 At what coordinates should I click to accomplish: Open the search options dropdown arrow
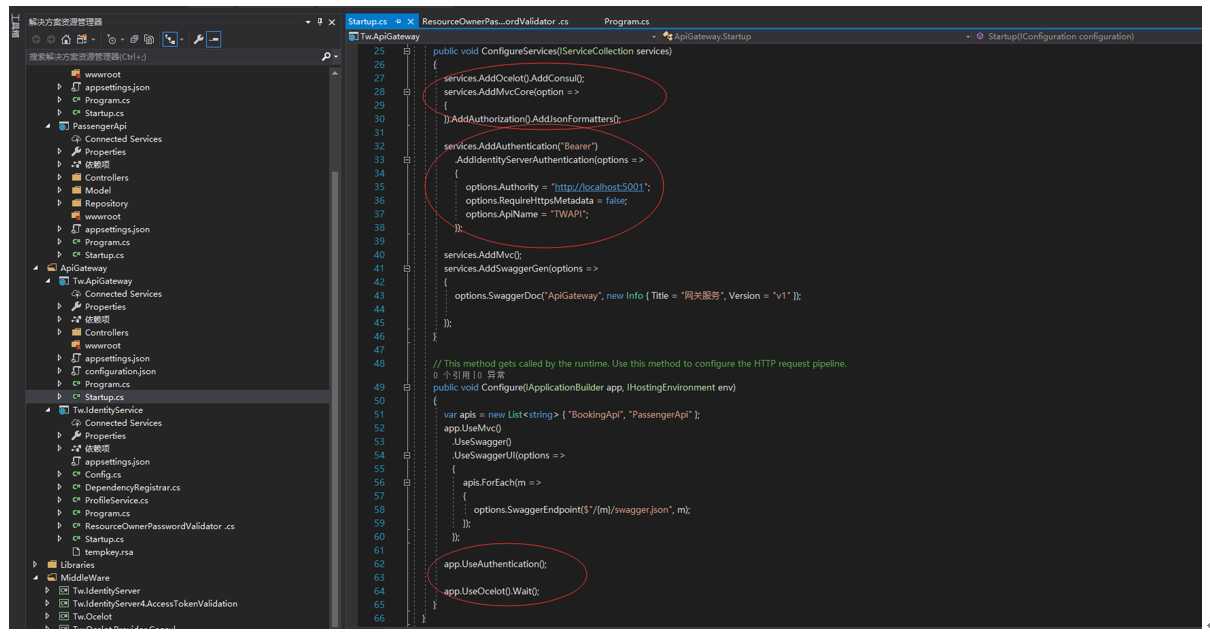(336, 57)
